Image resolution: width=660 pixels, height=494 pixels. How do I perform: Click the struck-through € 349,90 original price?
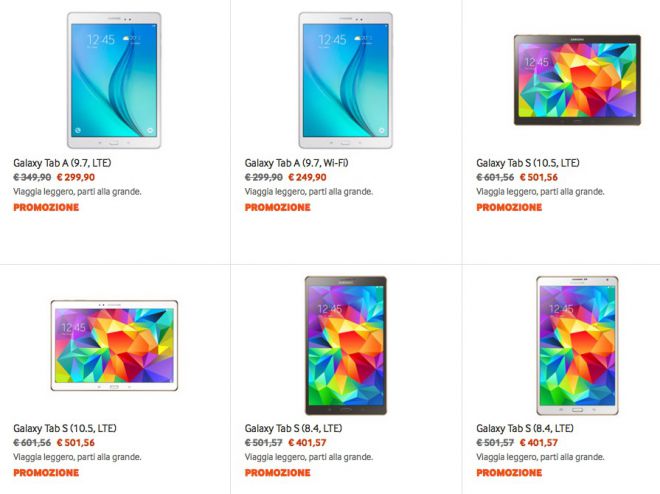pos(32,178)
